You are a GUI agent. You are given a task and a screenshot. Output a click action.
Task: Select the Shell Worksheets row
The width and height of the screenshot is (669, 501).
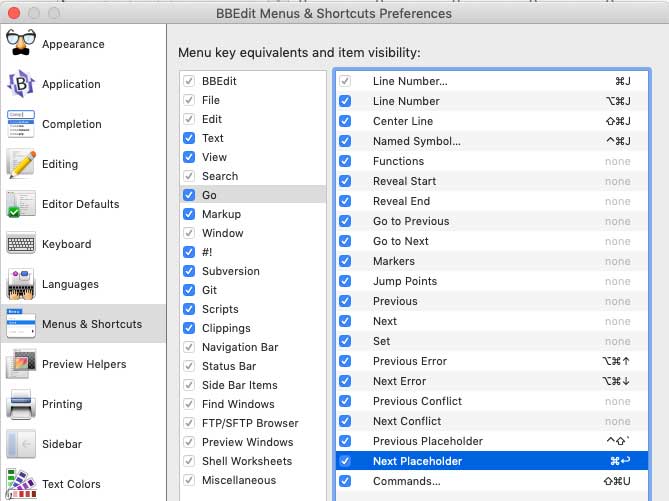pyautogui.click(x=253, y=461)
